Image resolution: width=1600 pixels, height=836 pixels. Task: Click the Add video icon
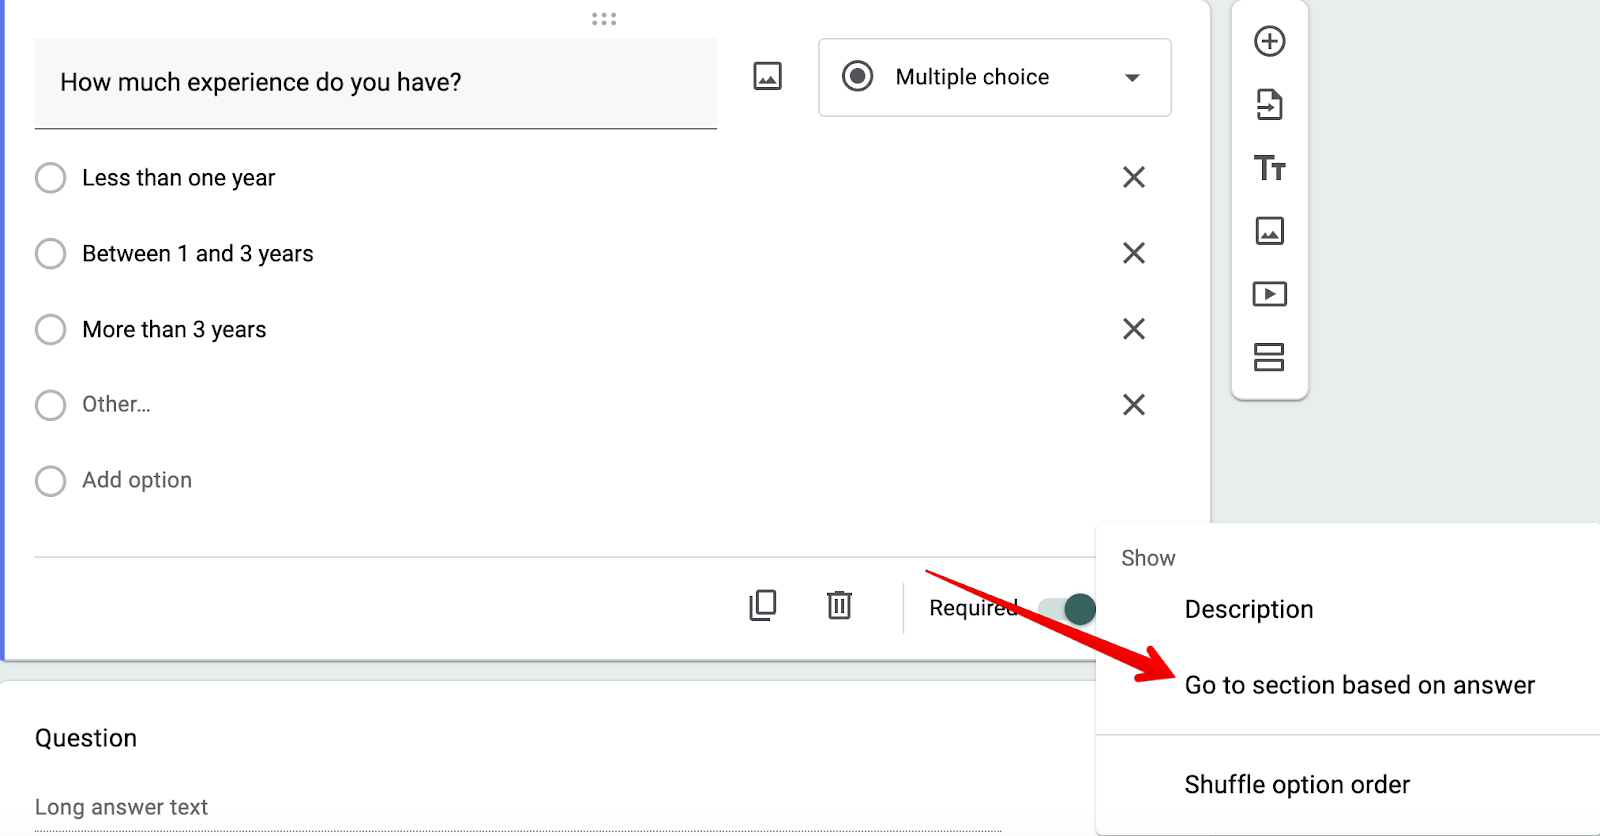1269,294
